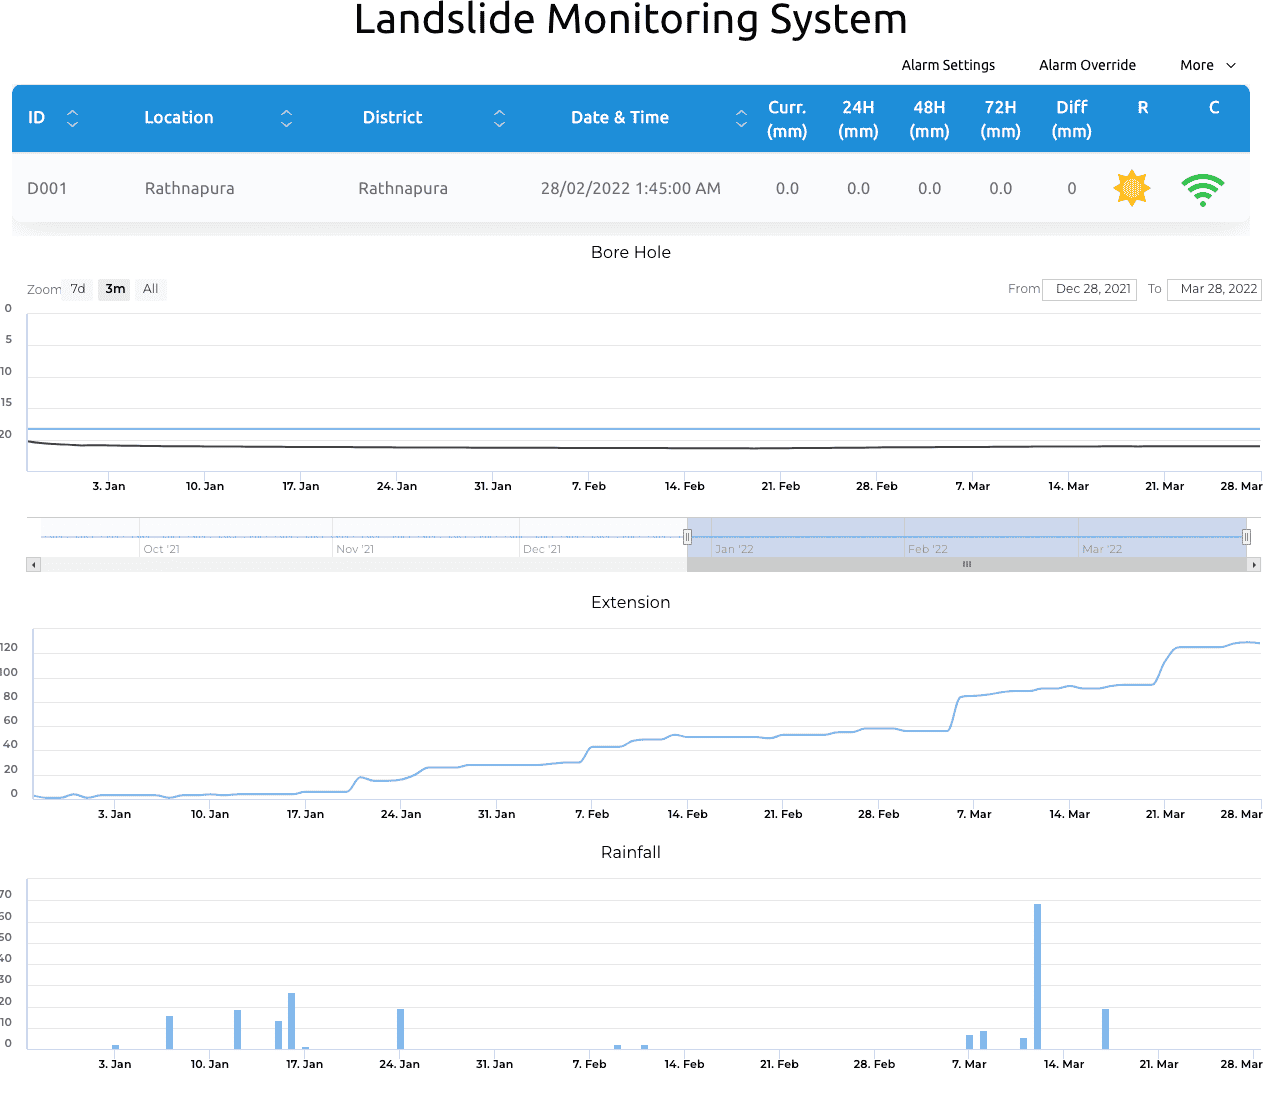Viewport: 1266px width, 1099px height.
Task: Click the Rathnapura location cell
Action: pyautogui.click(x=189, y=188)
